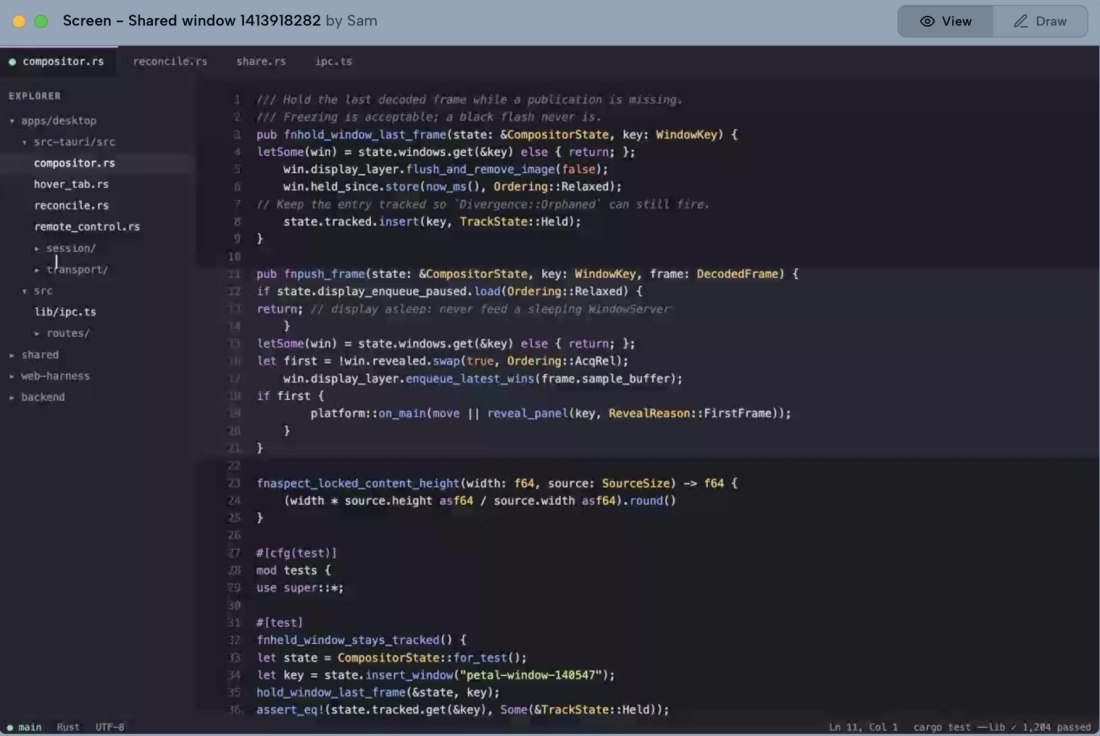Open remote_control.rs in the explorer
The width and height of the screenshot is (1100, 736).
(x=87, y=227)
